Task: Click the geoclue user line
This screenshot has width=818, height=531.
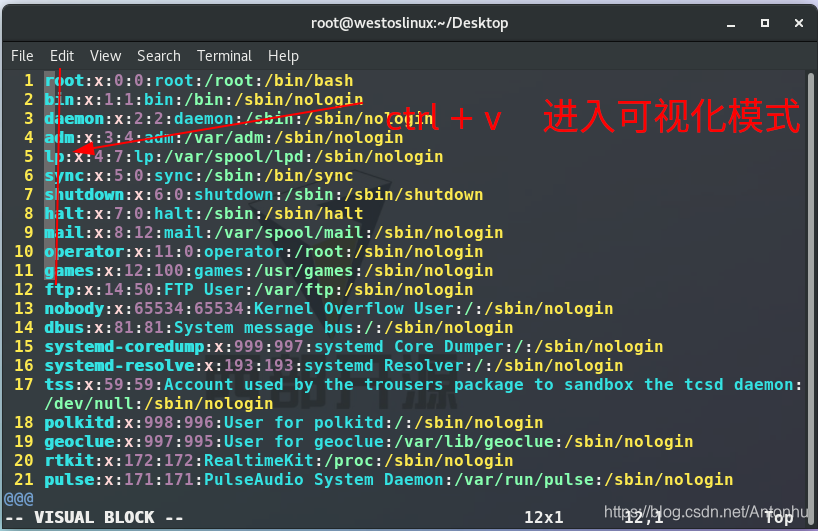Action: [369, 441]
